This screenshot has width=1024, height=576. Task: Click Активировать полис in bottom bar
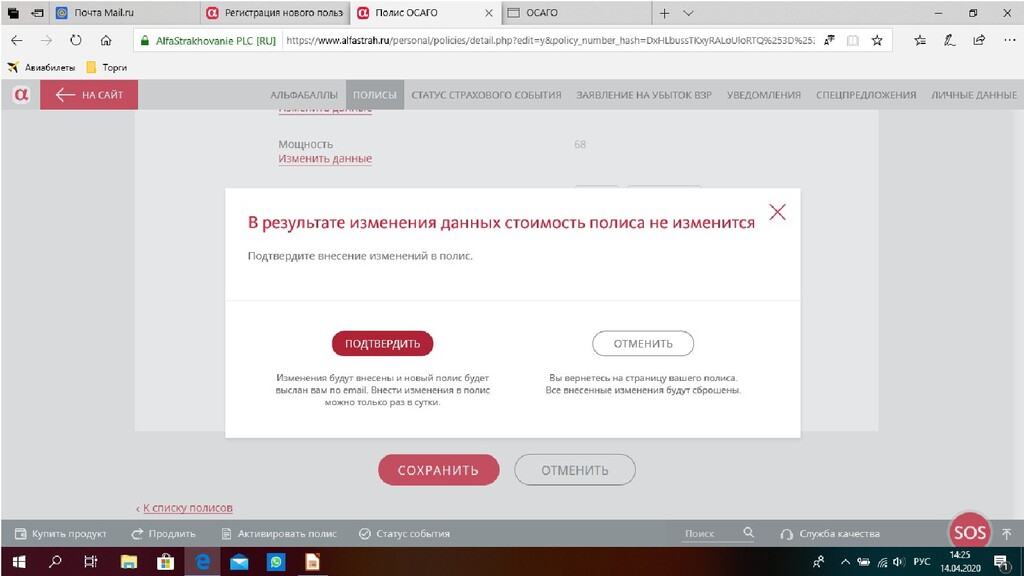[279, 534]
